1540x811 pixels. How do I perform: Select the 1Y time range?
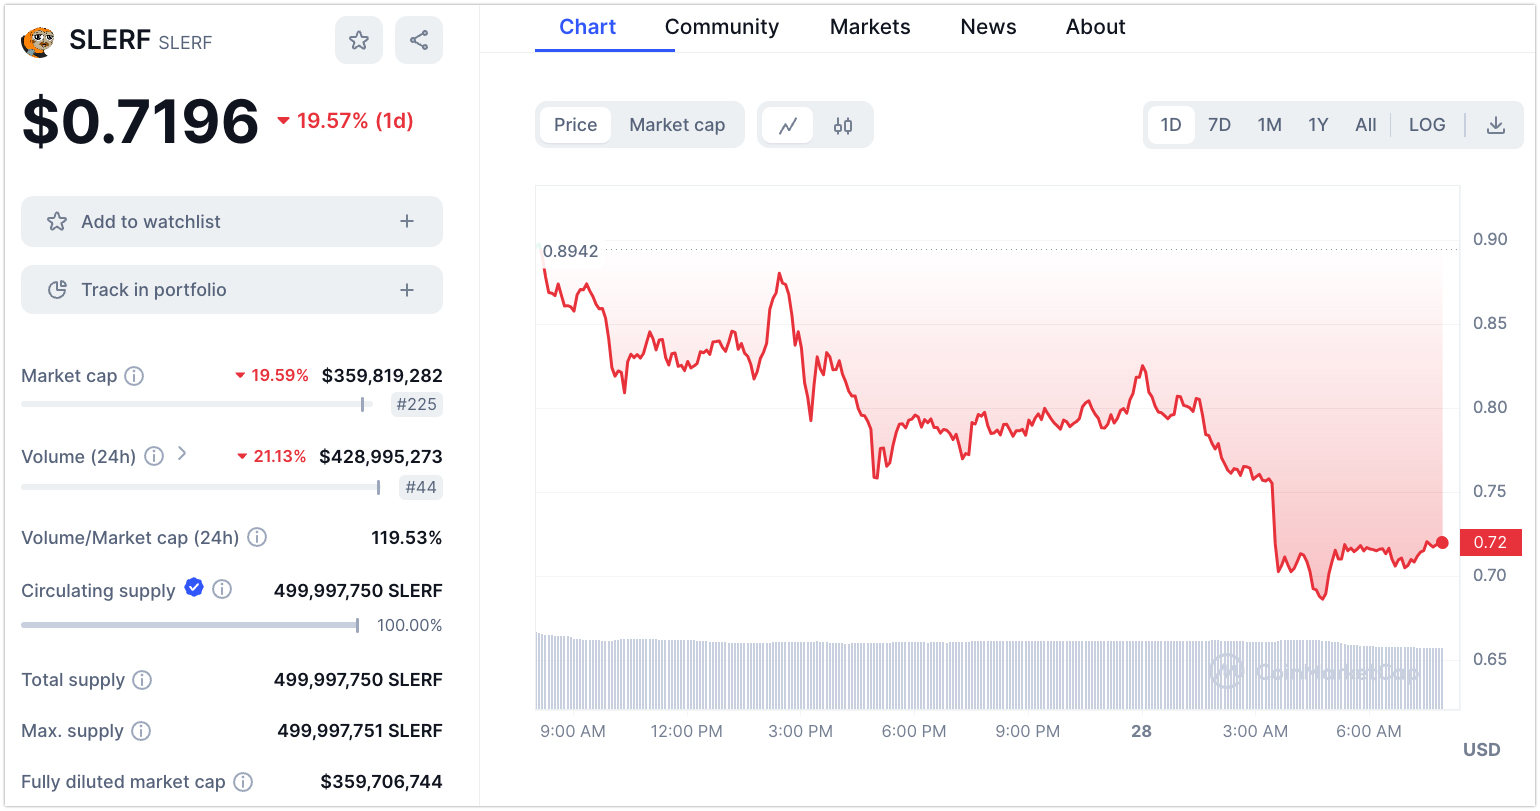(1318, 125)
